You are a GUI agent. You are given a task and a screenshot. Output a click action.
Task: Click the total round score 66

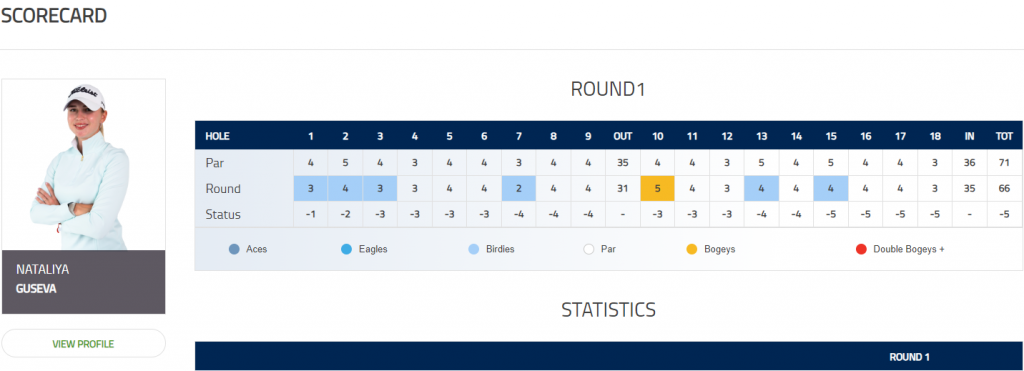[x=1004, y=189]
